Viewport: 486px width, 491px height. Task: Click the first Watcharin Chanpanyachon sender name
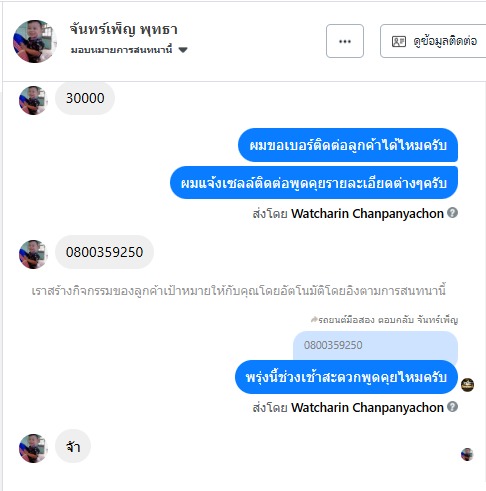(x=367, y=213)
